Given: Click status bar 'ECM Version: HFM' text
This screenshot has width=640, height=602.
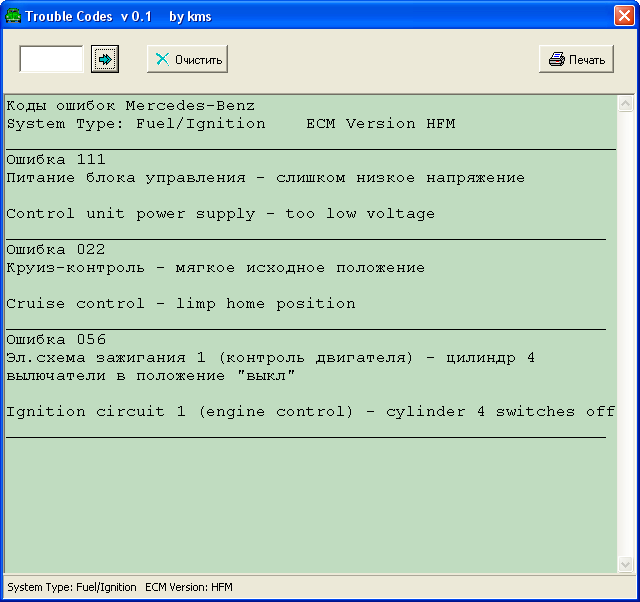Looking at the screenshot, I should pos(189,587).
